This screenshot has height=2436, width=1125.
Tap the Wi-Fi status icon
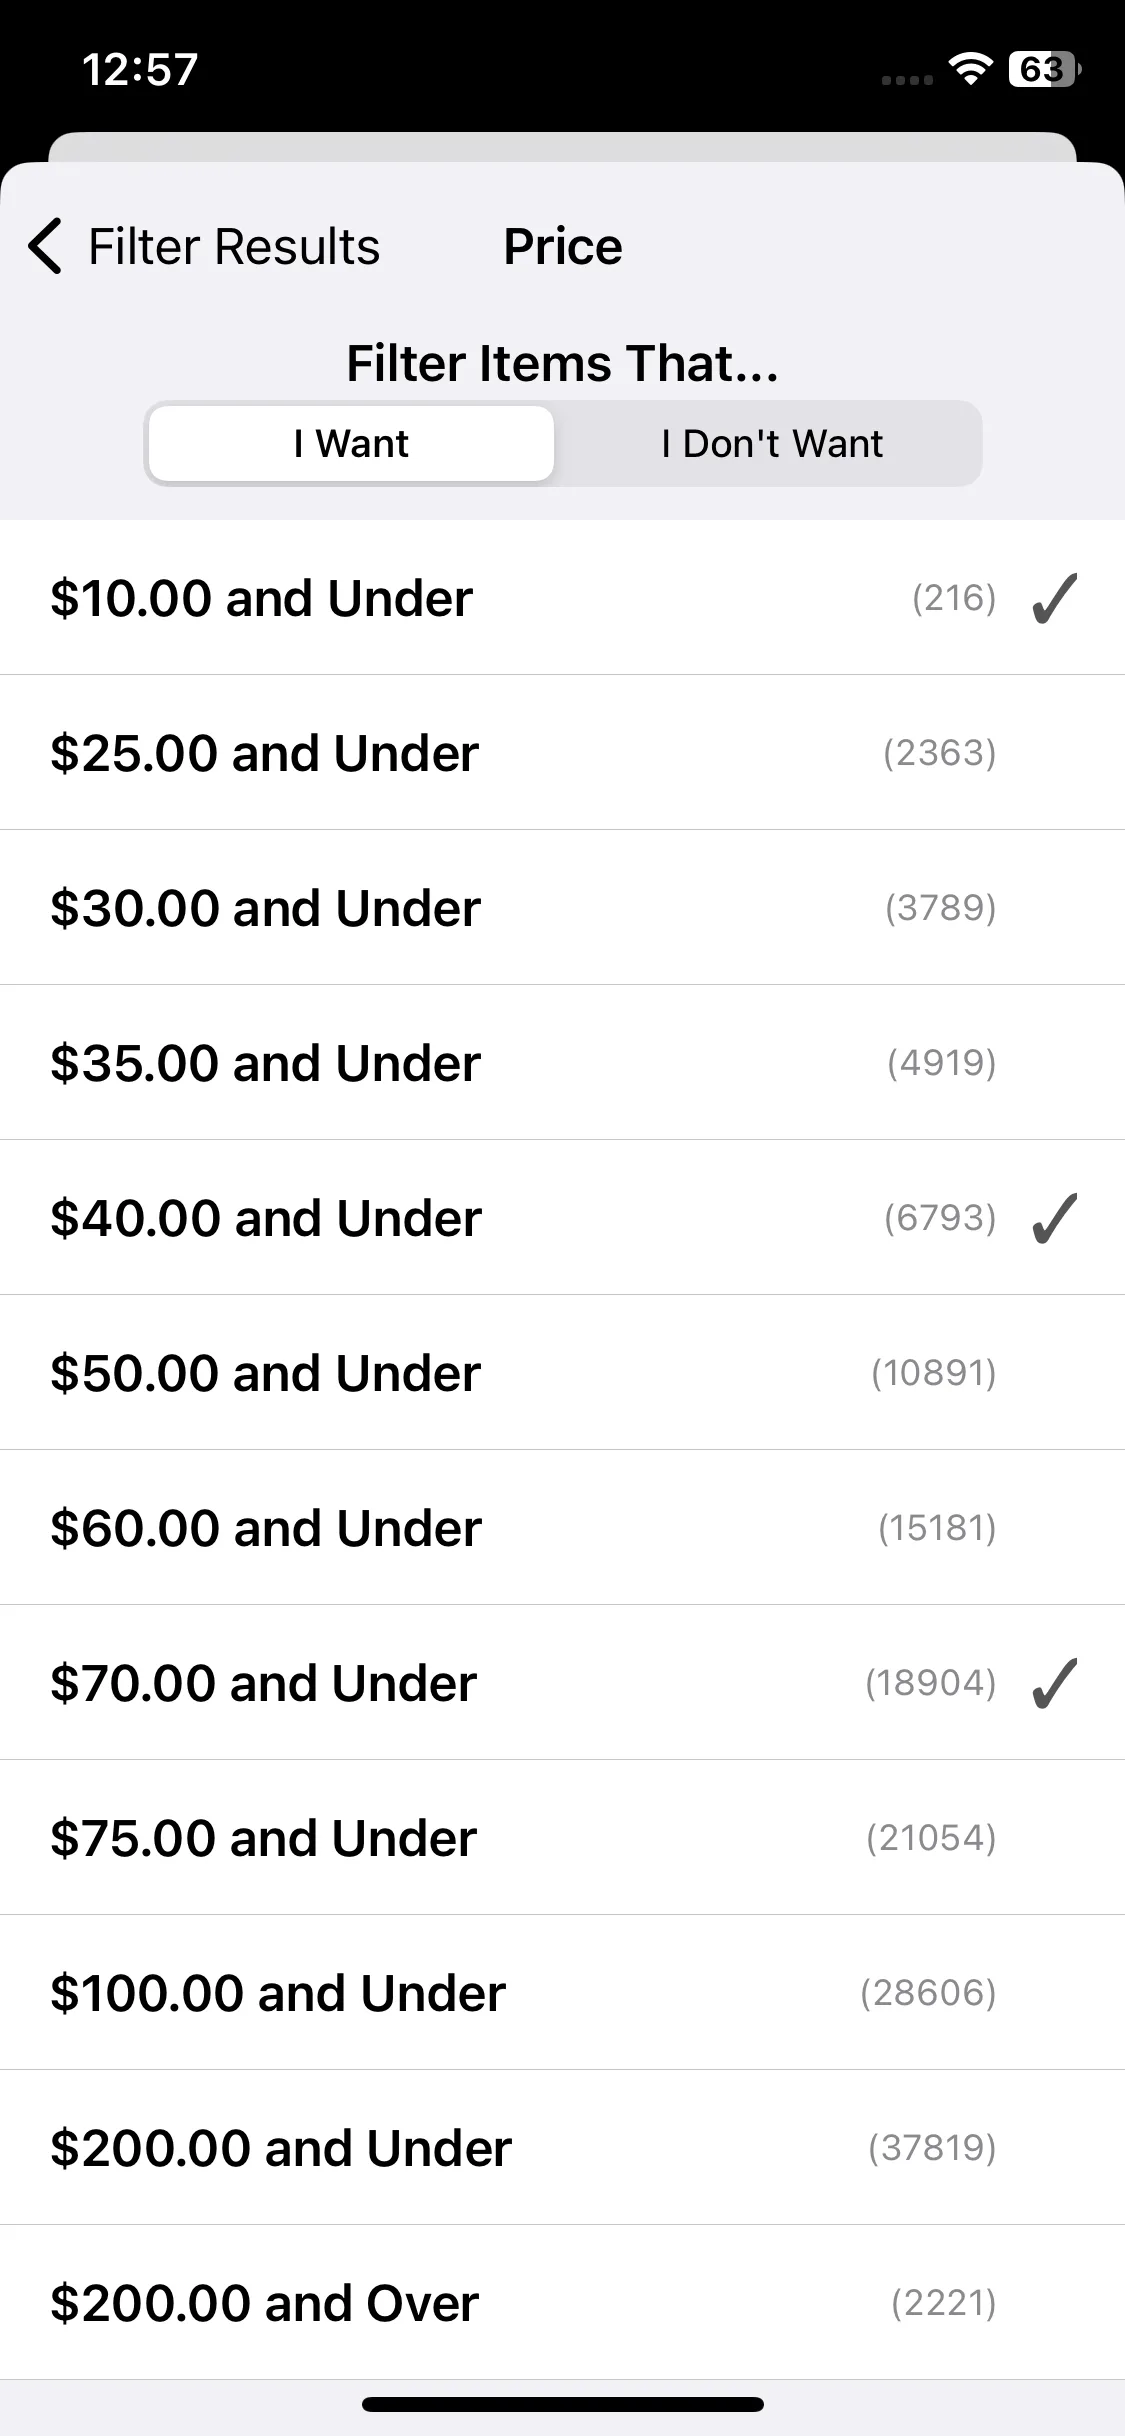970,69
